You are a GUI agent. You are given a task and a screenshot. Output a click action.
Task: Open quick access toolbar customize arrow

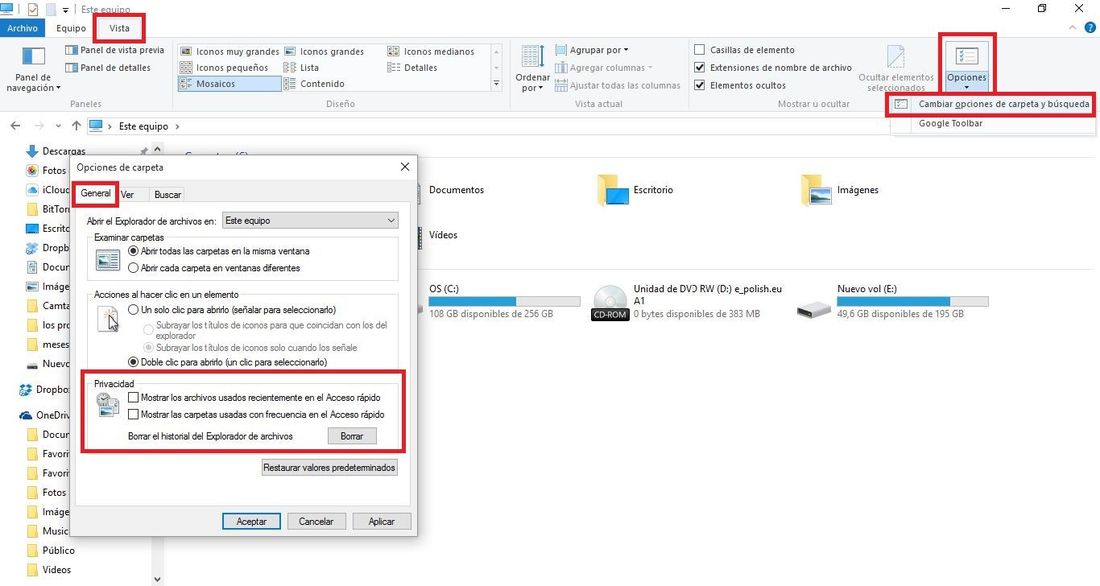66,9
